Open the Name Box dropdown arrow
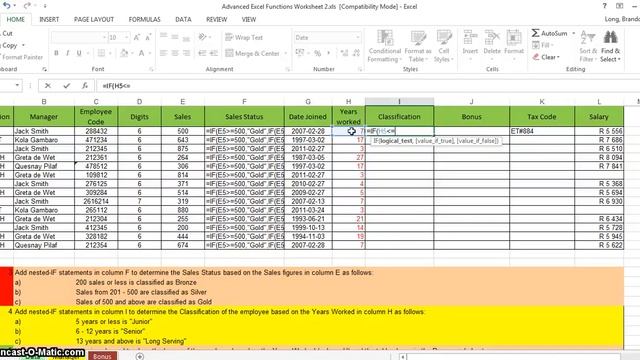The height and width of the screenshot is (360, 640). tap(17, 85)
